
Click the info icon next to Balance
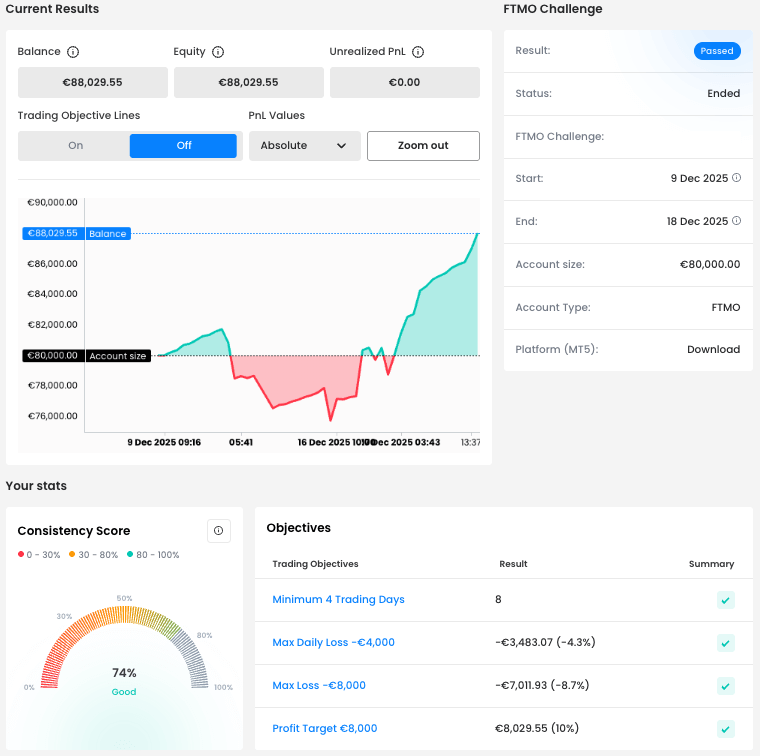click(x=73, y=52)
